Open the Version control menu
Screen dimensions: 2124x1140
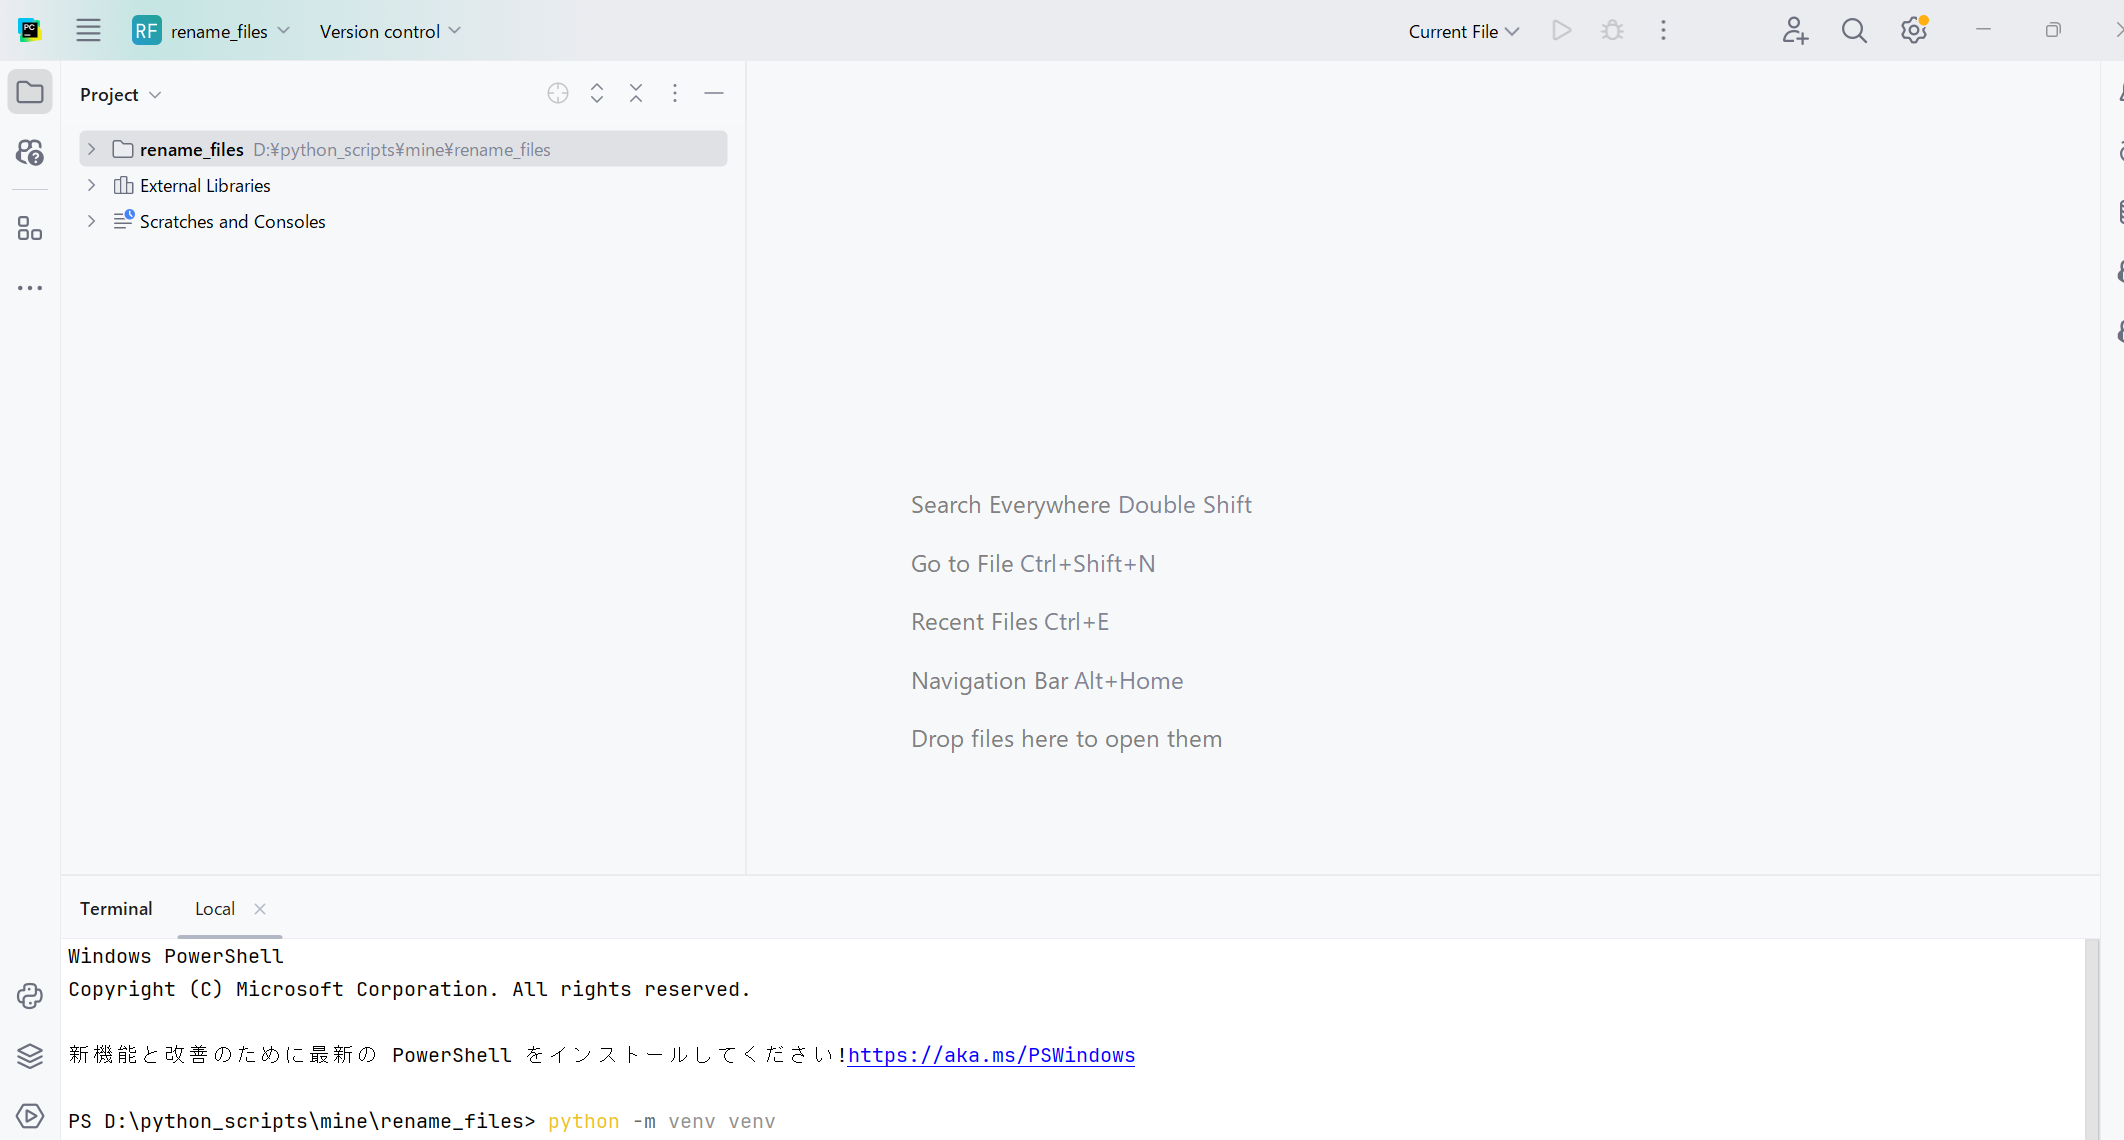tap(390, 31)
